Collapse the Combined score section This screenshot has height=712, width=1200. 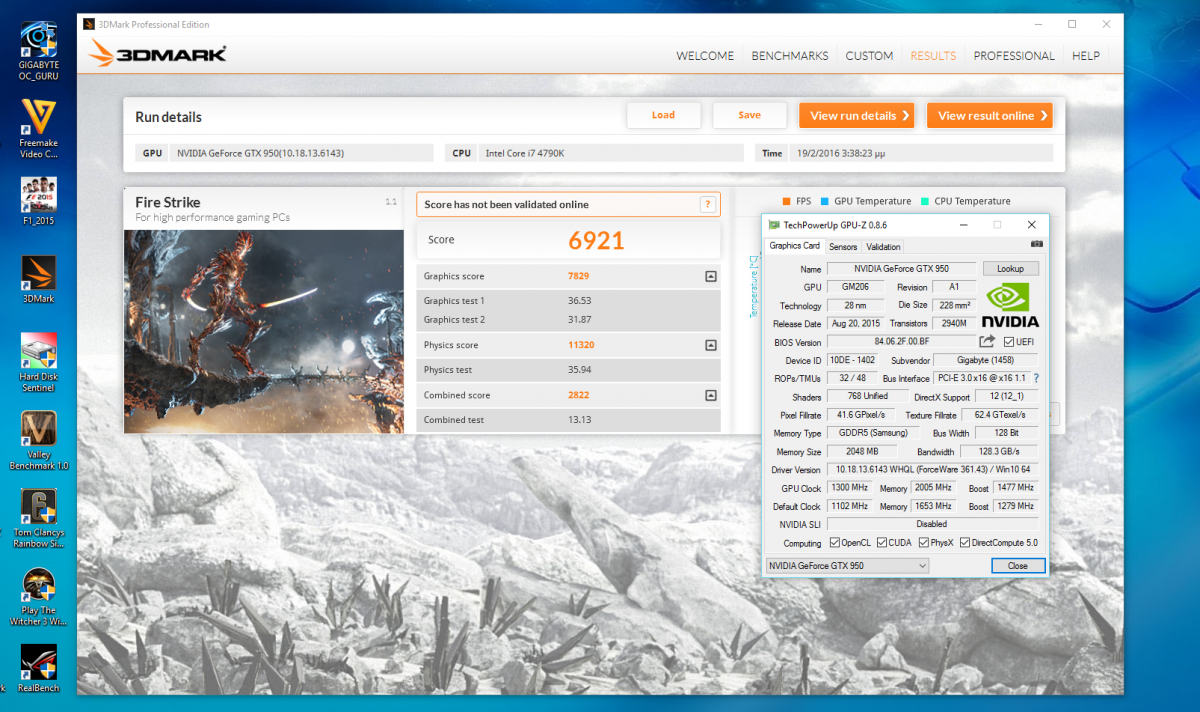710,395
